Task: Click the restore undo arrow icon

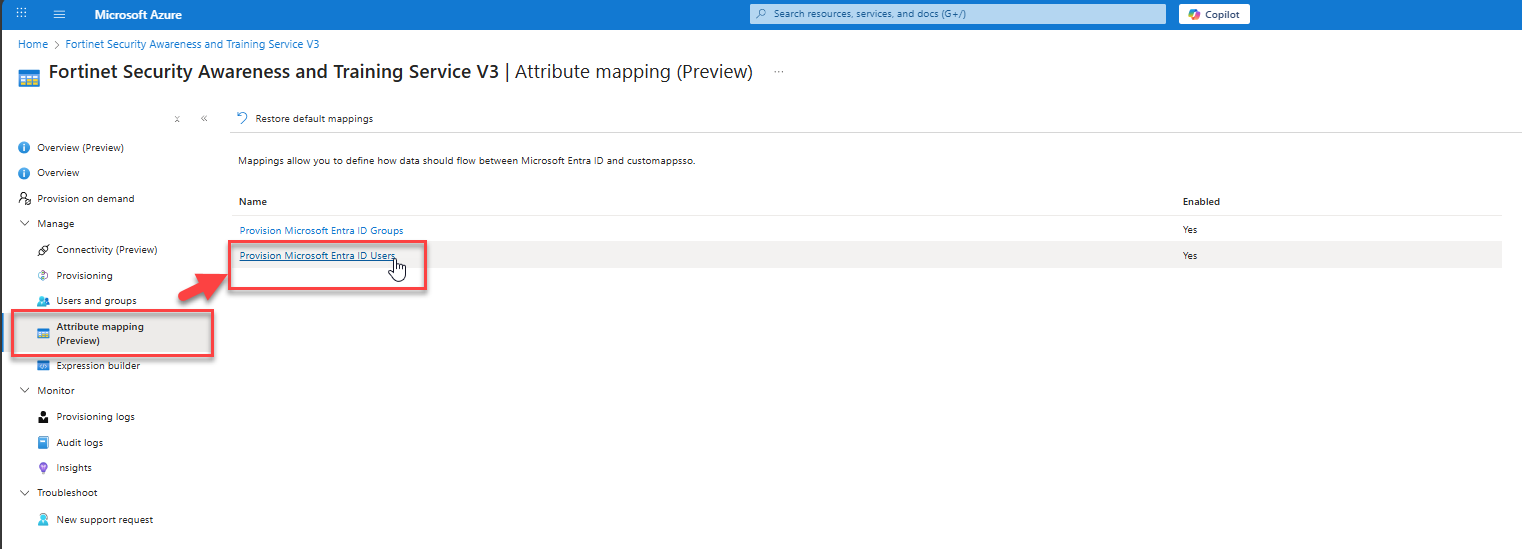Action: click(x=242, y=118)
